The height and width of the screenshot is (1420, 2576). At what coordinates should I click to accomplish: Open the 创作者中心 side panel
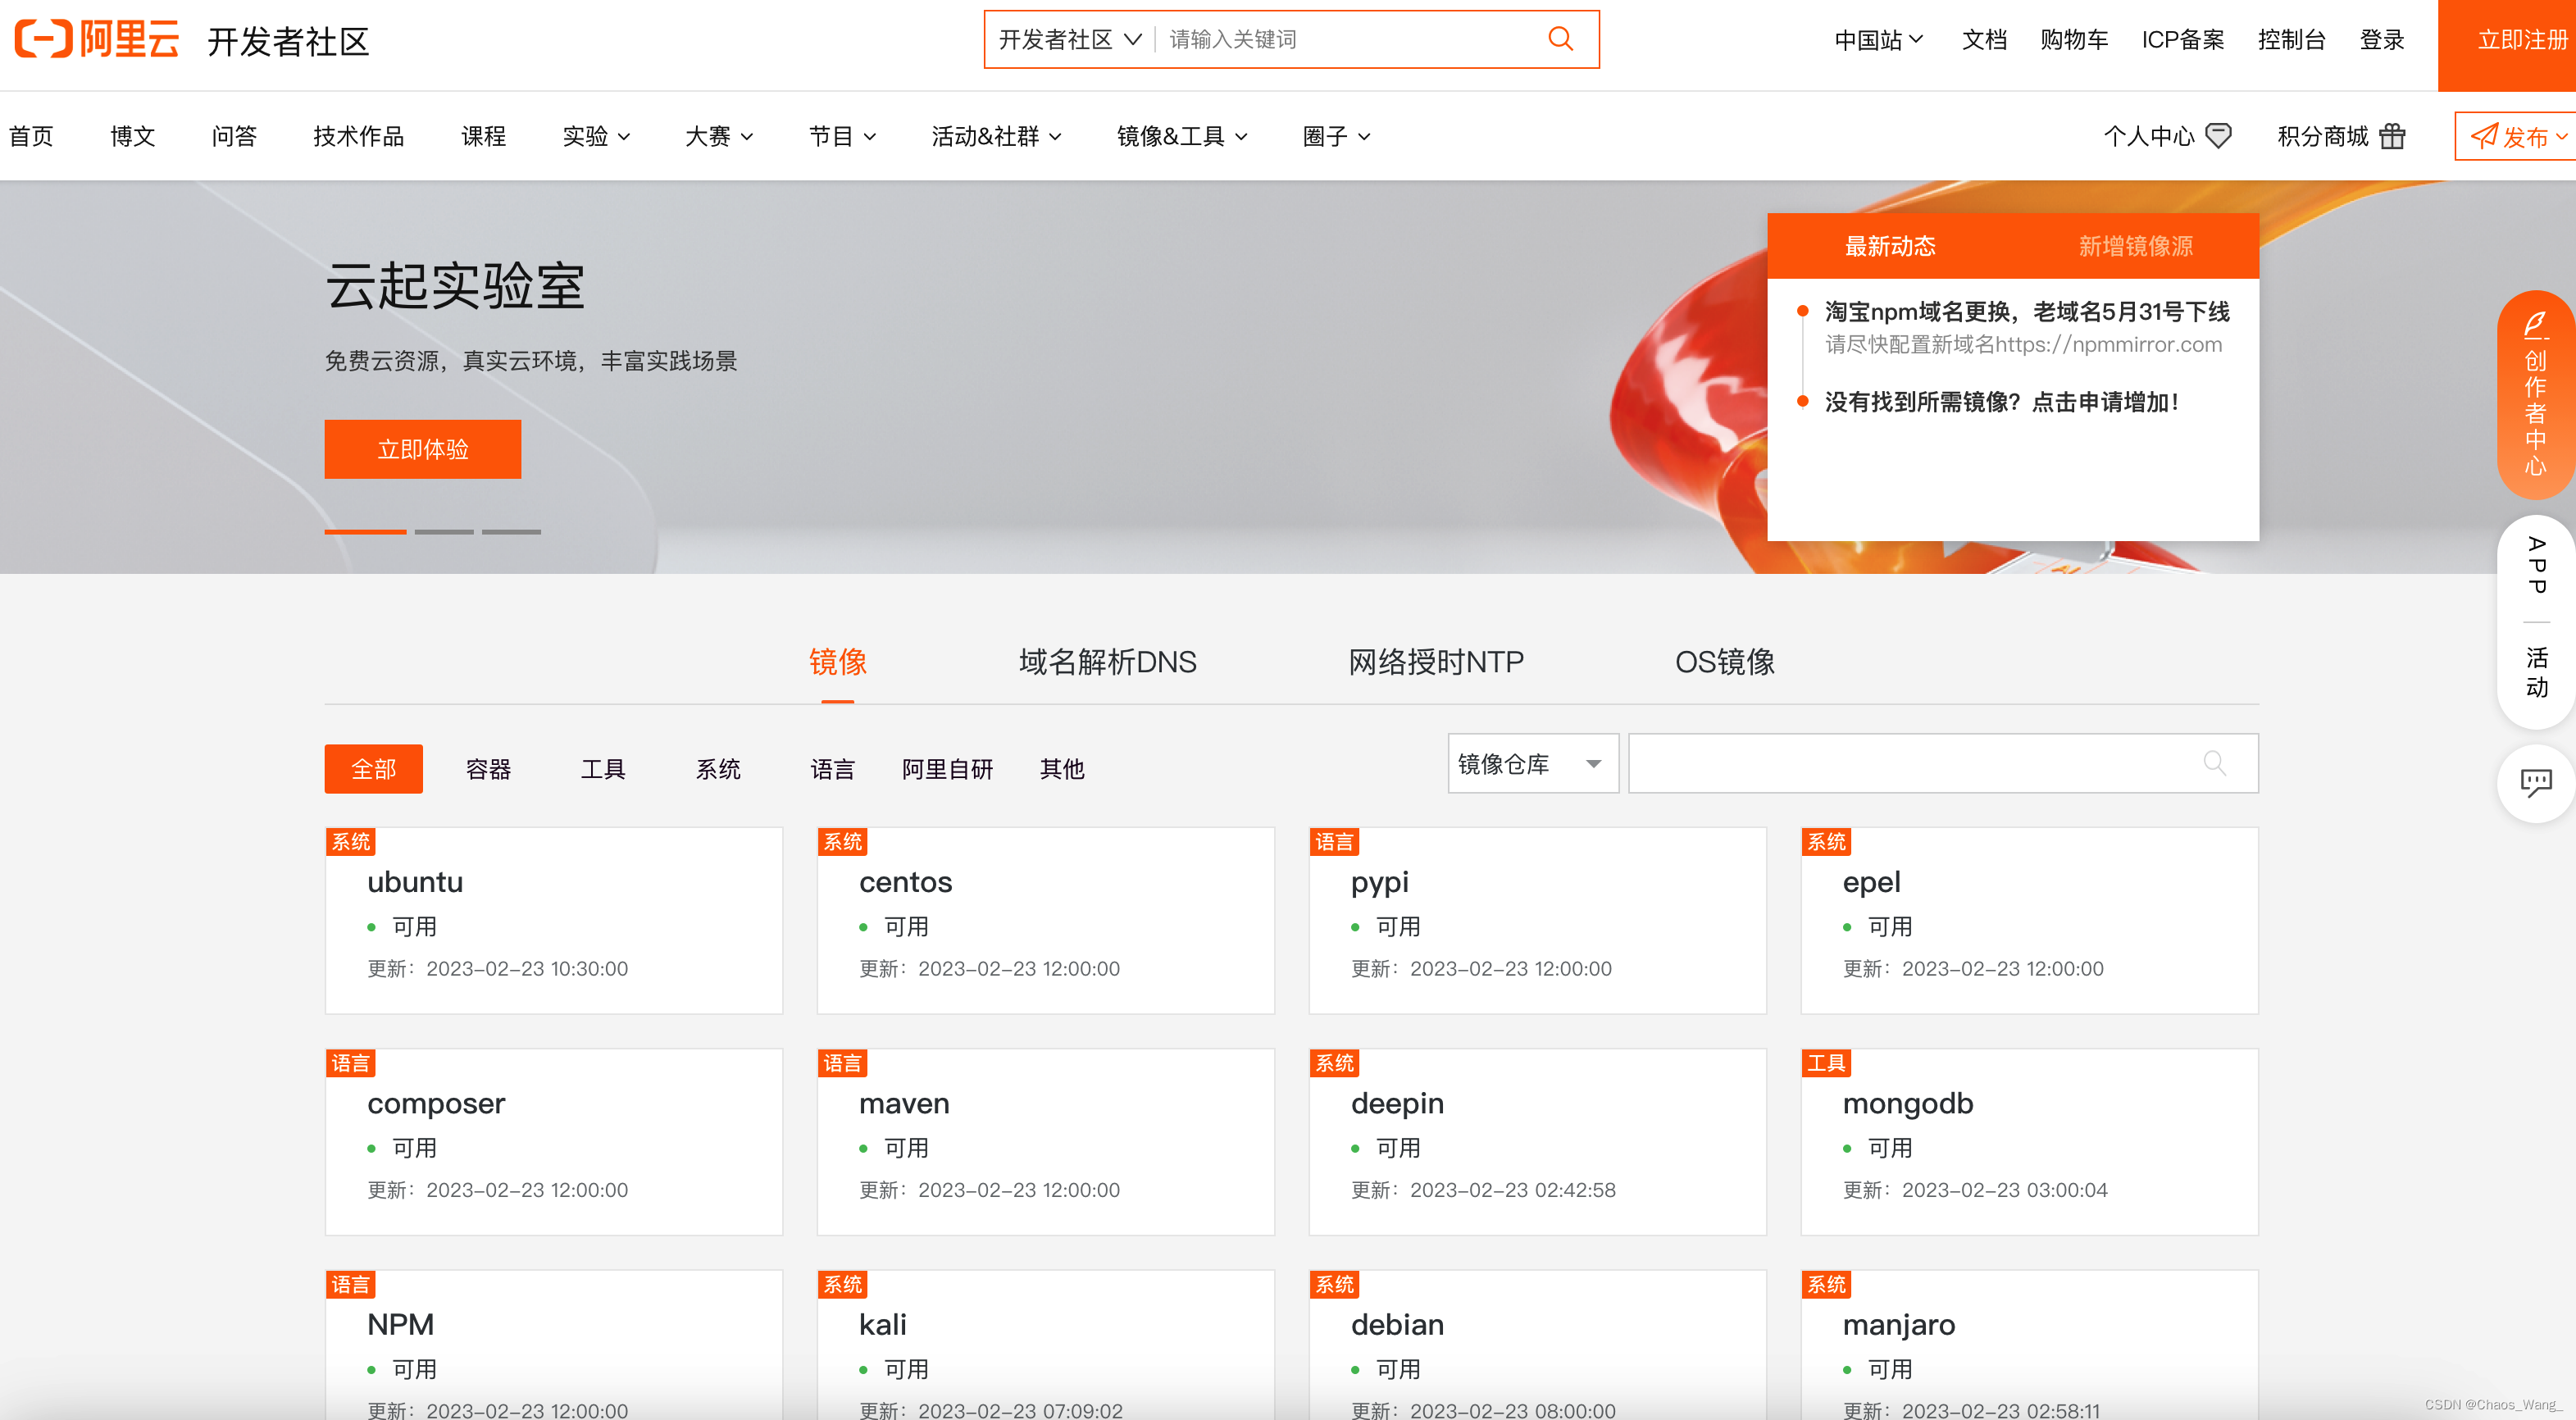2534,396
